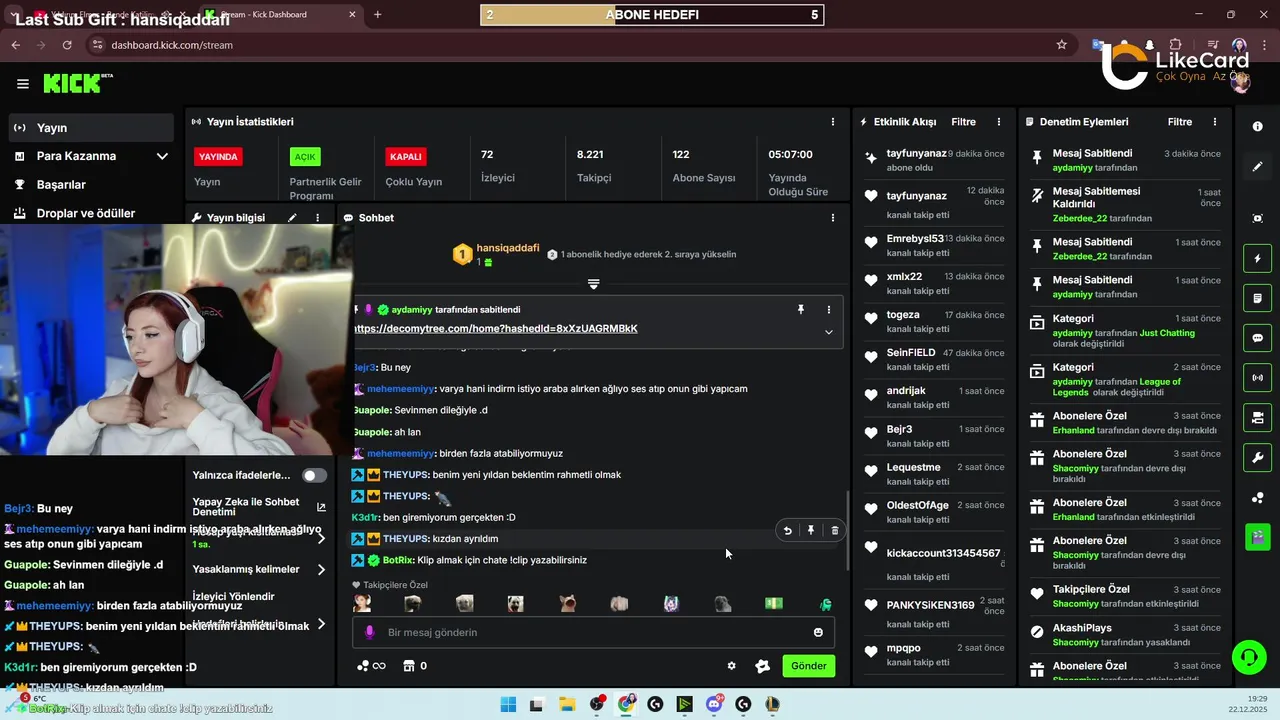Image resolution: width=1280 pixels, height=720 pixels.
Task: Select Yayın in the left sidebar
Action: tap(91, 128)
